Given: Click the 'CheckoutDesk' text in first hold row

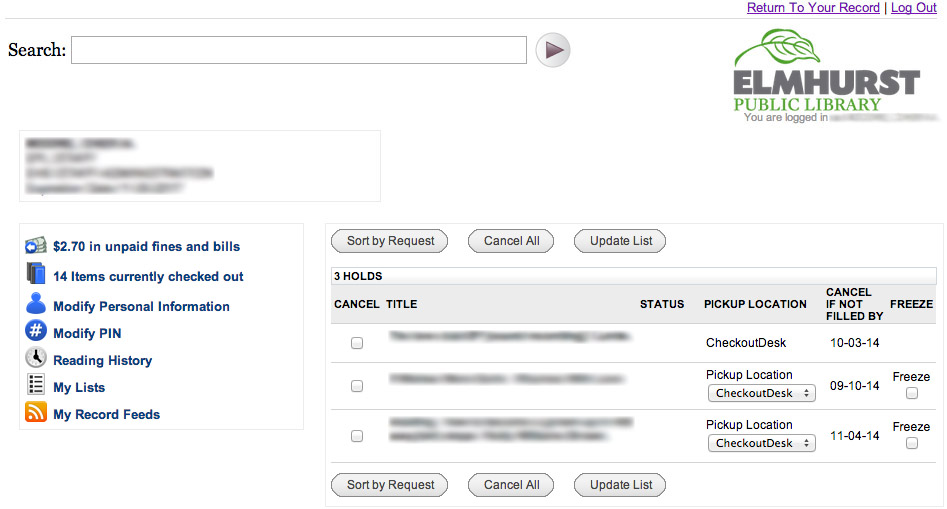Looking at the screenshot, I should coord(746,343).
